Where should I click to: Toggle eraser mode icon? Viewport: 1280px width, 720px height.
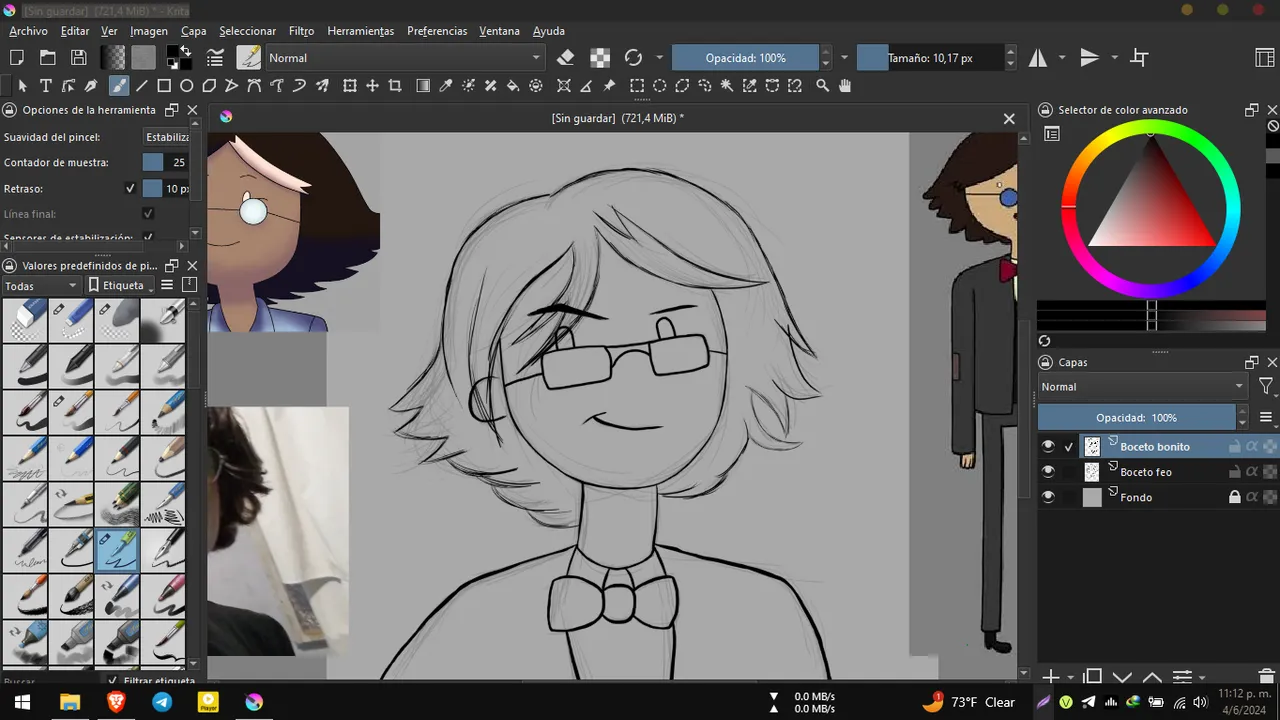click(x=566, y=58)
